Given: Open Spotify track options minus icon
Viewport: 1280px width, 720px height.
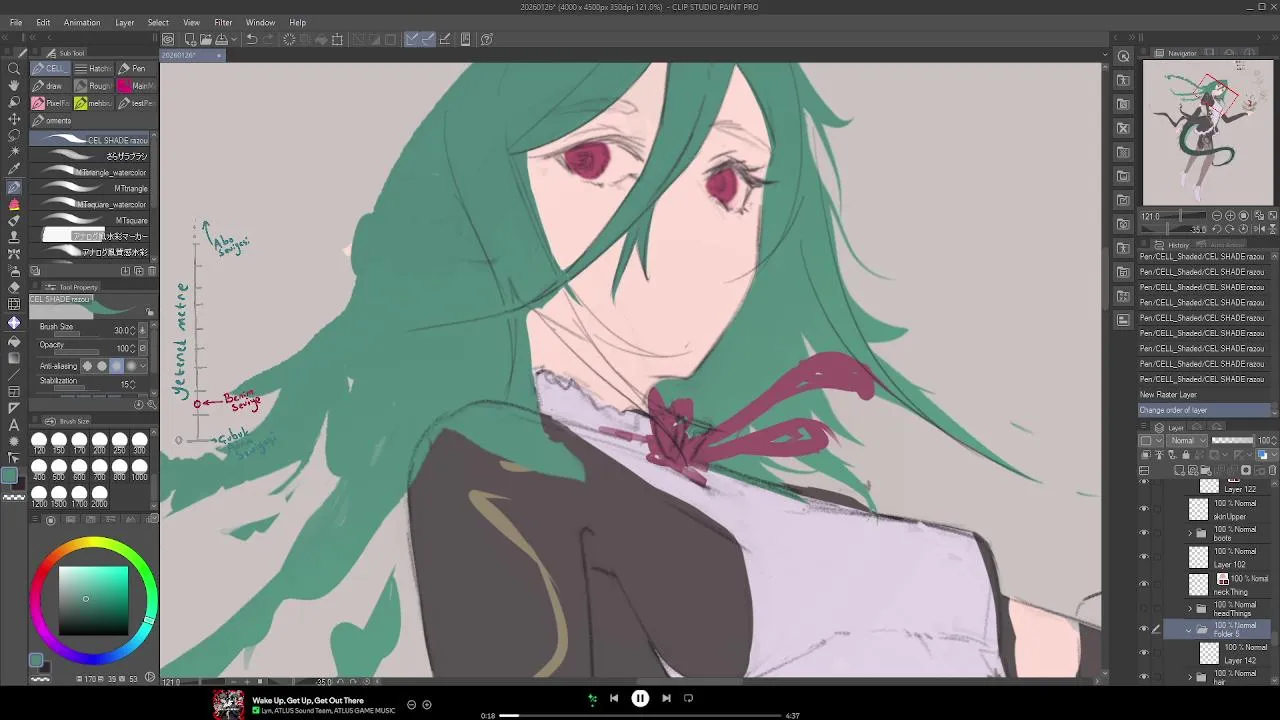Looking at the screenshot, I should click(411, 705).
